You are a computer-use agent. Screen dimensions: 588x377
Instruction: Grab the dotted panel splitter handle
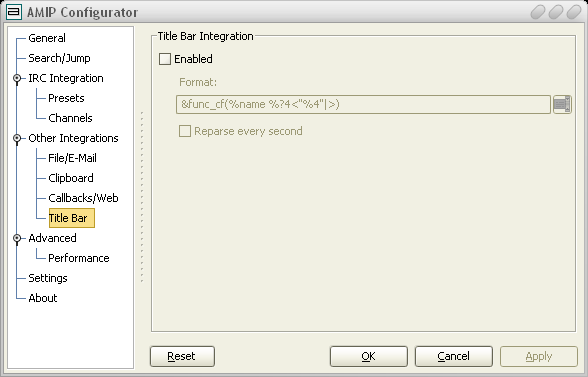pyautogui.click(x=142, y=197)
